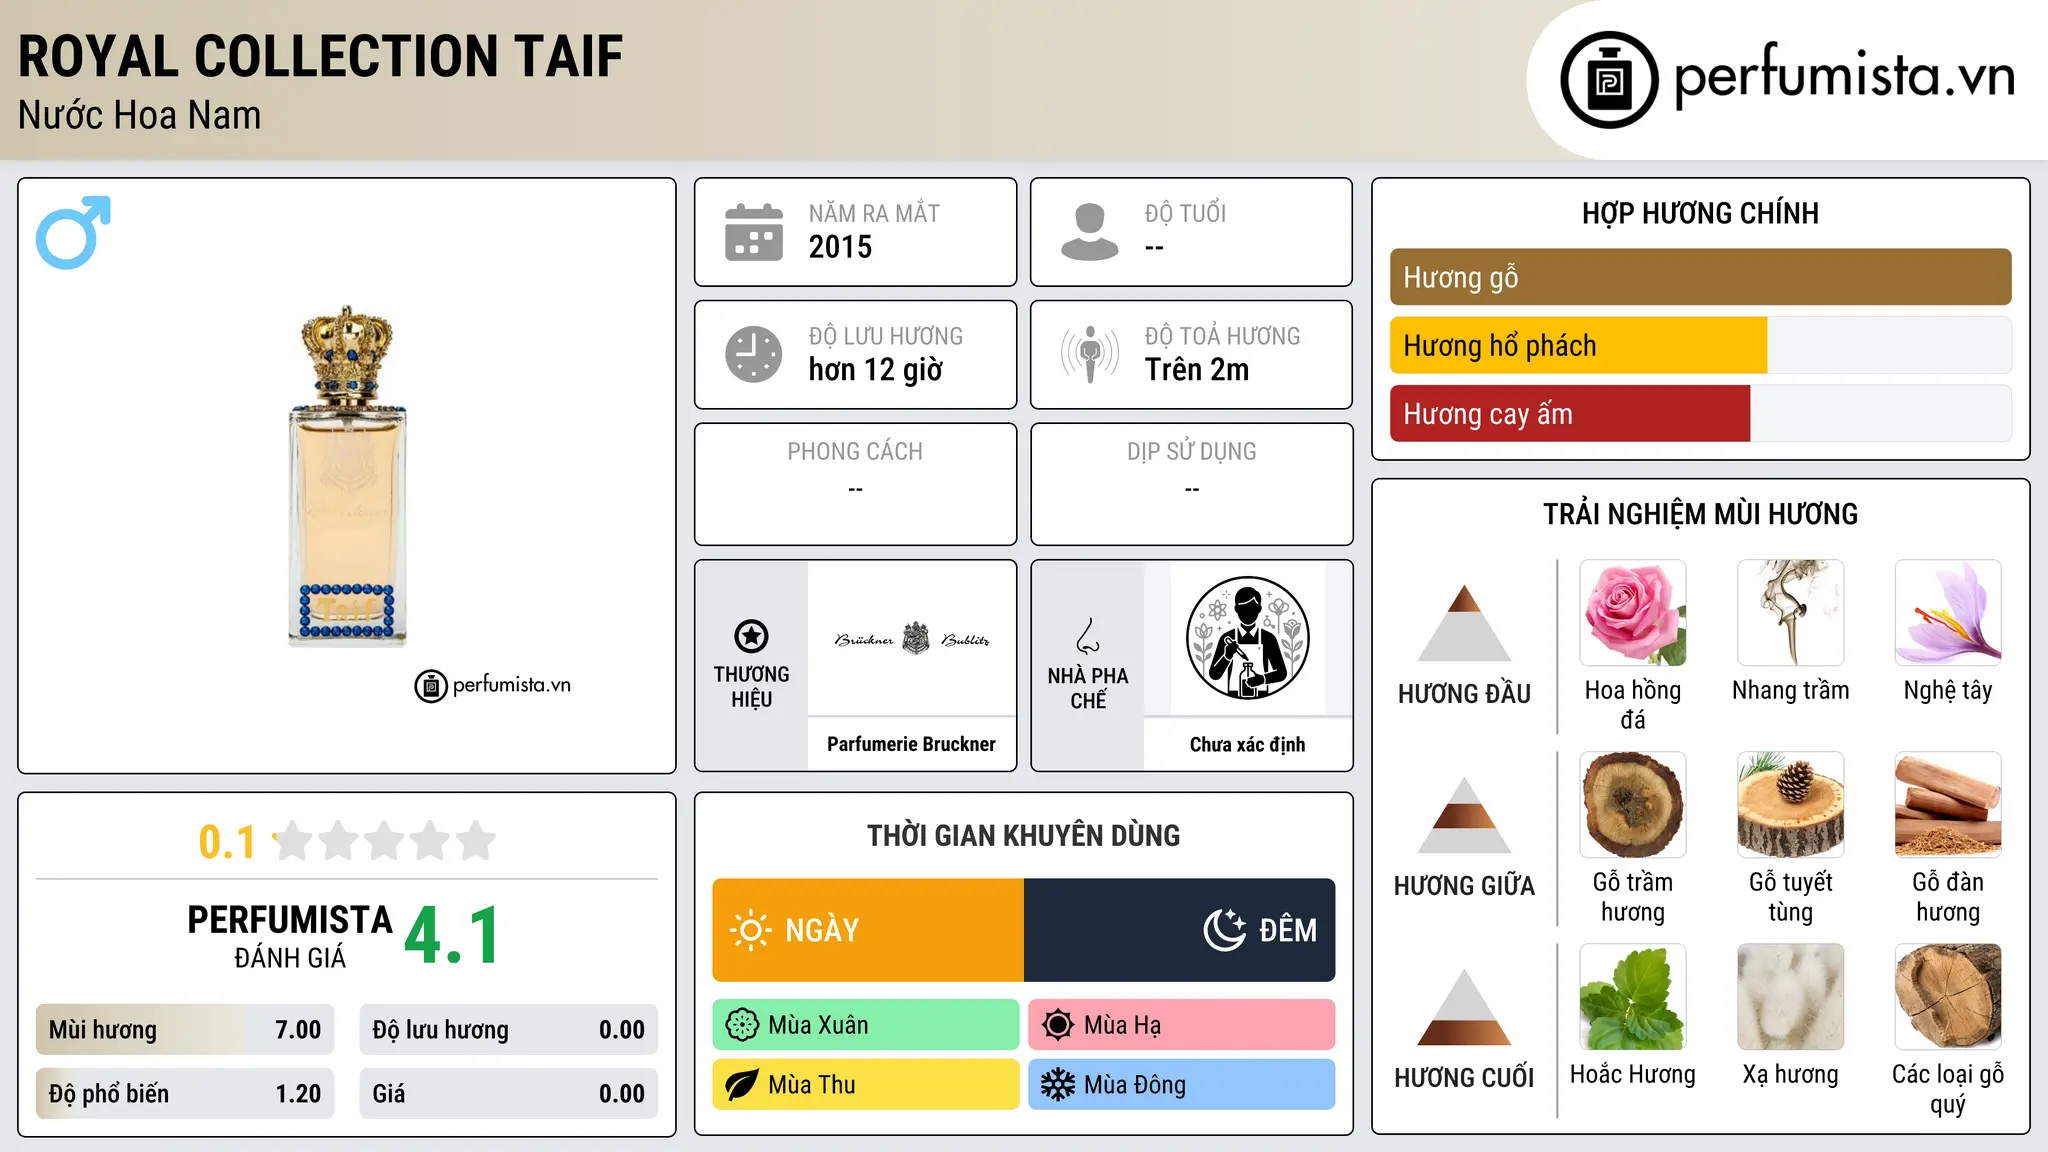2048x1152 pixels.
Task: Click the sillage radiating person icon
Action: (x=1089, y=354)
